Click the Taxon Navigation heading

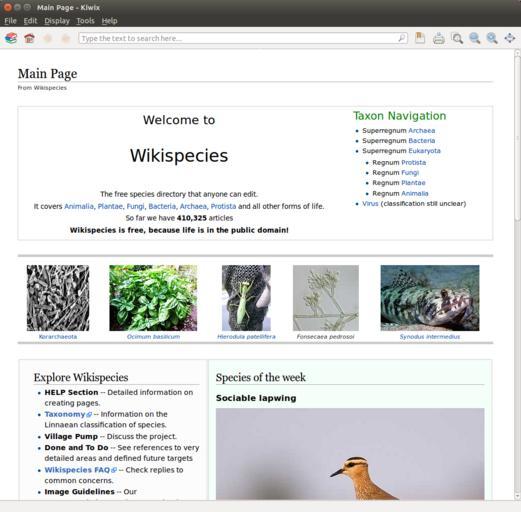400,116
